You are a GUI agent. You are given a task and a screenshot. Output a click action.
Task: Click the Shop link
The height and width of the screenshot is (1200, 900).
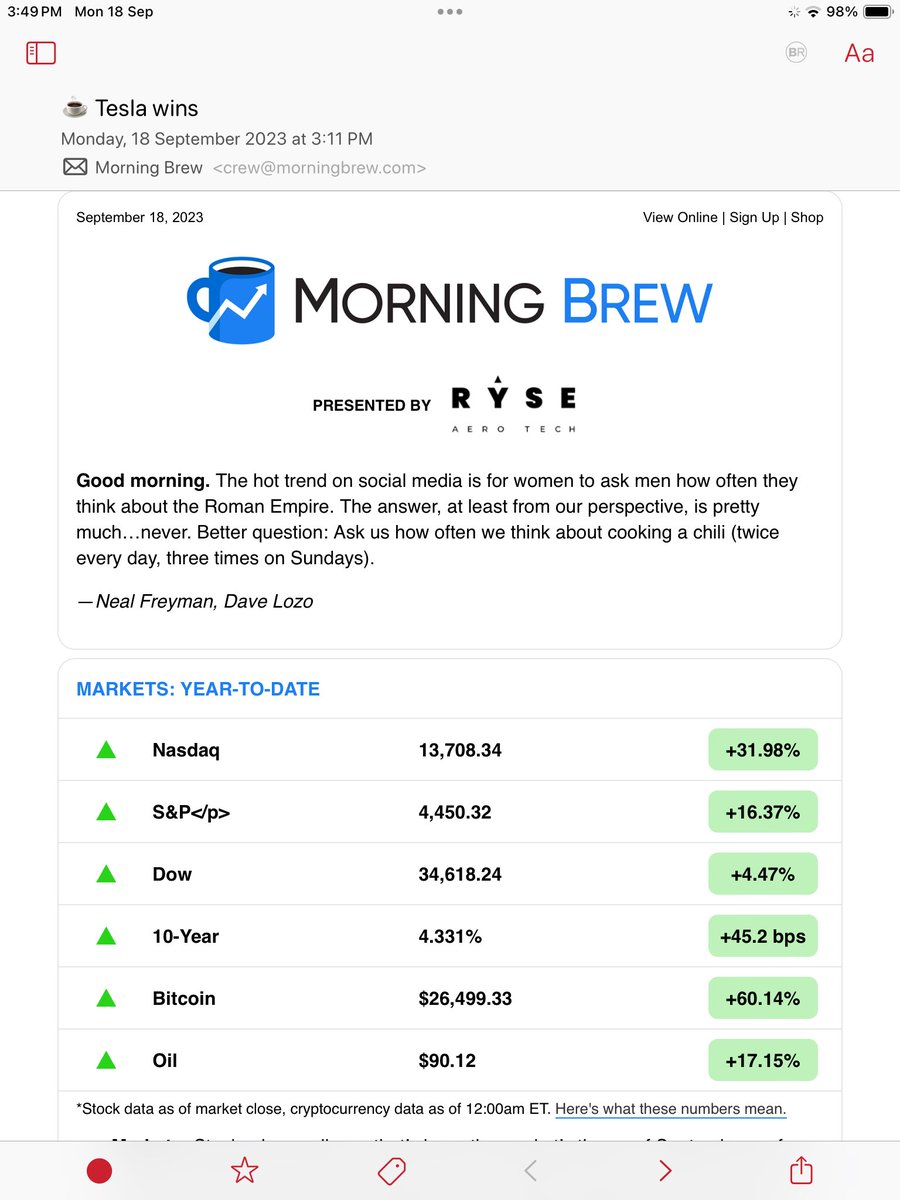point(807,217)
